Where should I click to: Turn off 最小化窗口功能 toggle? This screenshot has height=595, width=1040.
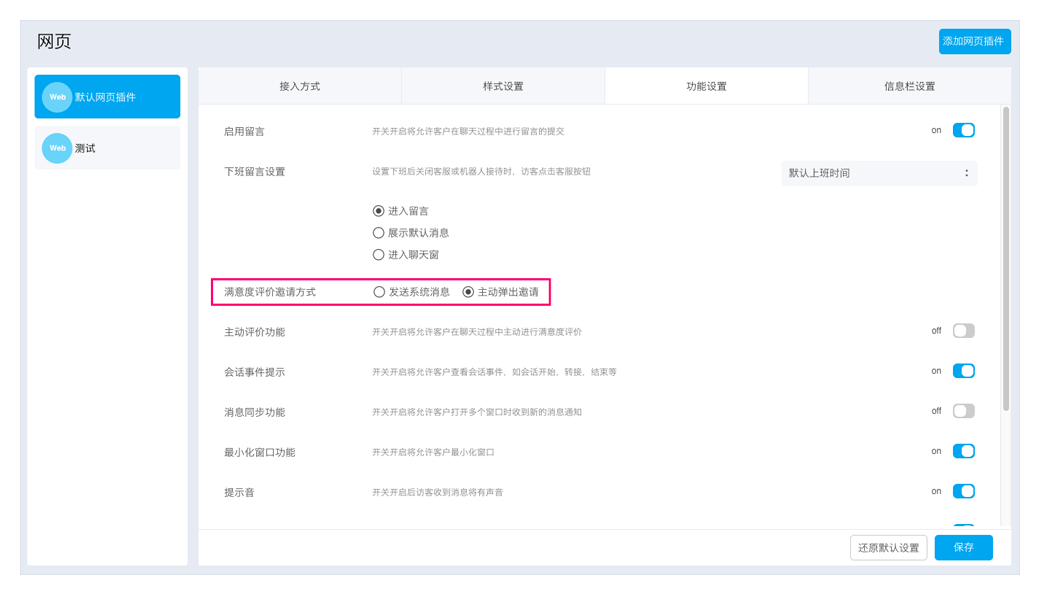(x=963, y=451)
